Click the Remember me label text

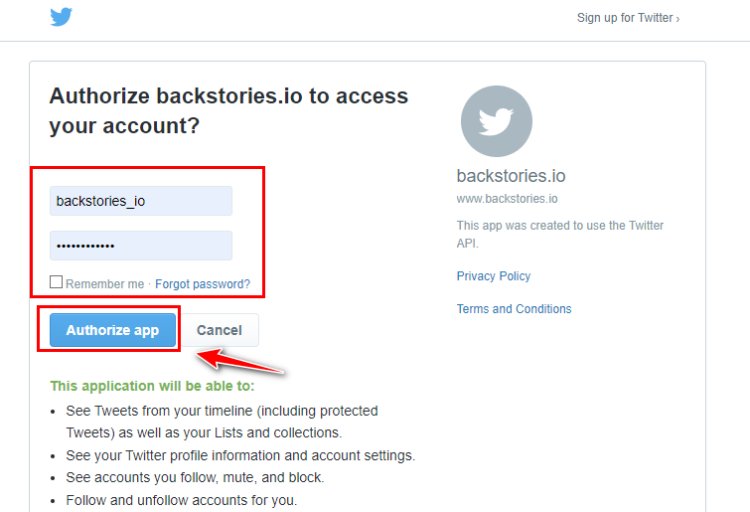click(x=105, y=284)
